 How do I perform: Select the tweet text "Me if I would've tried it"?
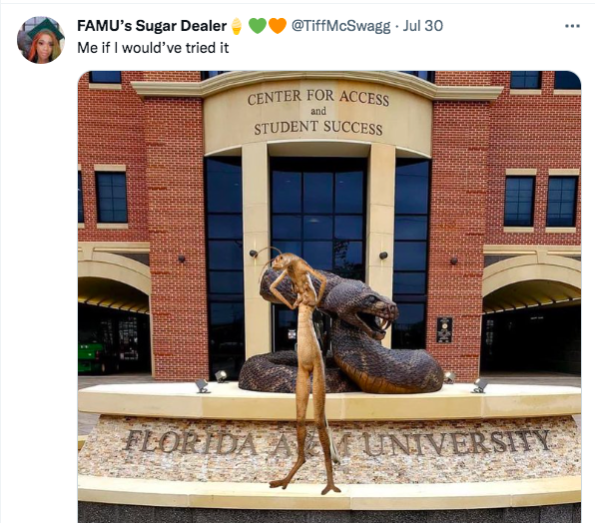(x=153, y=48)
